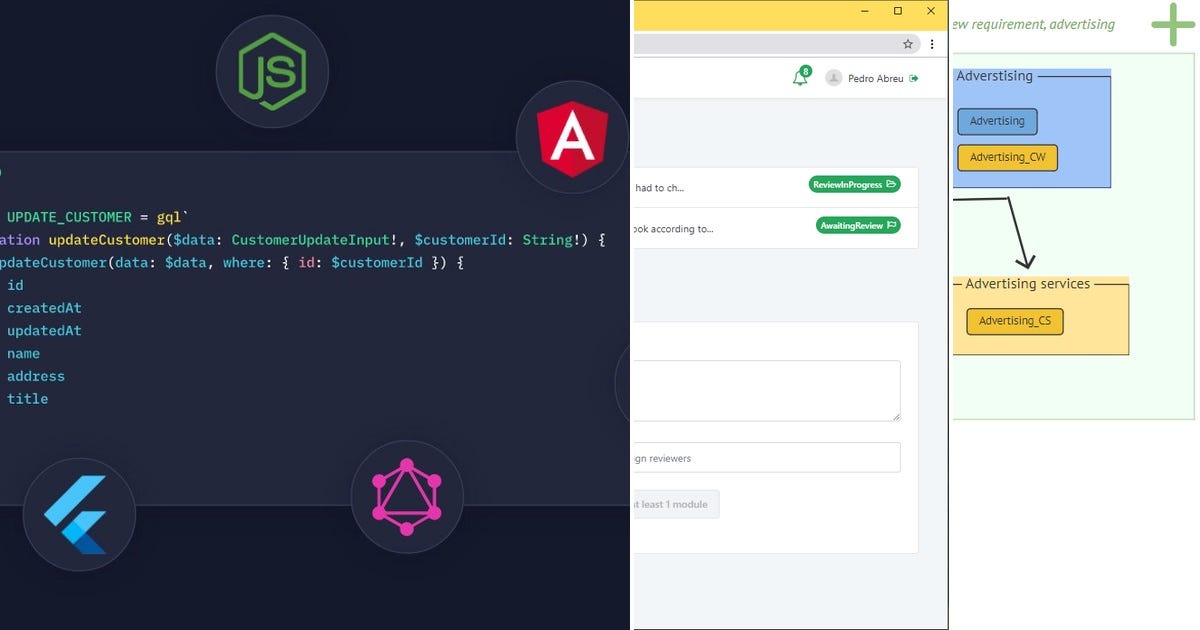This screenshot has height=630, width=1200.
Task: Open the browser three-dot menu
Action: pos(932,44)
